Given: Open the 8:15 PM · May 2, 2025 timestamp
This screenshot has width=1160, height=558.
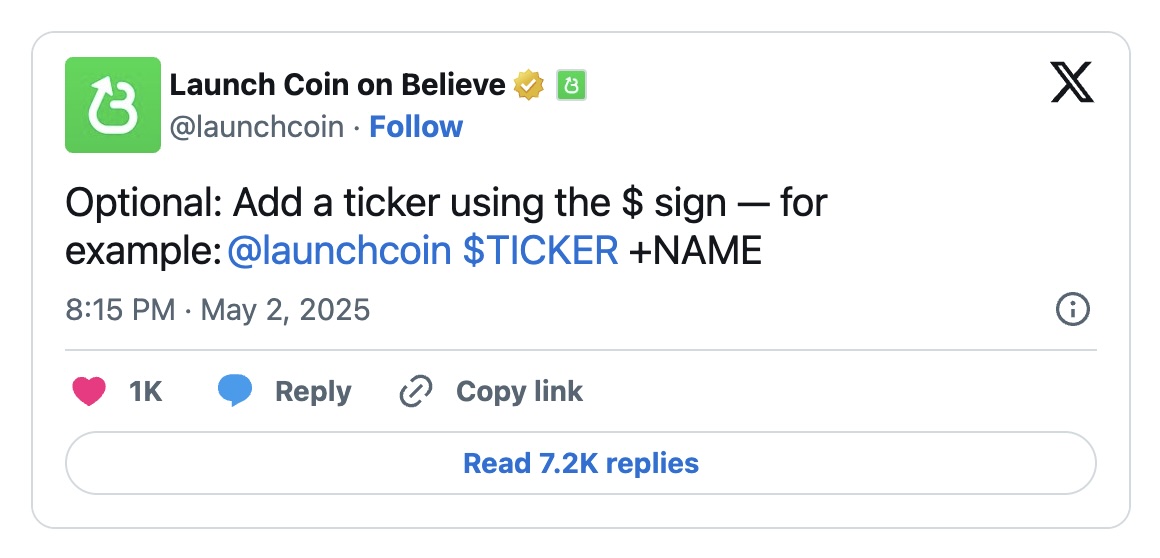Looking at the screenshot, I should pos(218,310).
